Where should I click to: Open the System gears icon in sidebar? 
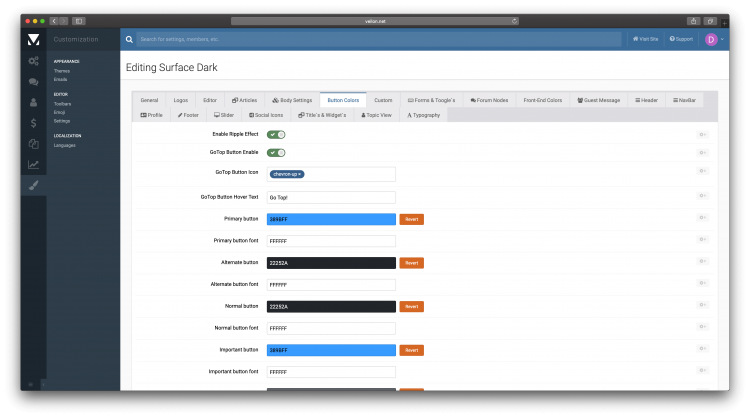pyautogui.click(x=33, y=60)
